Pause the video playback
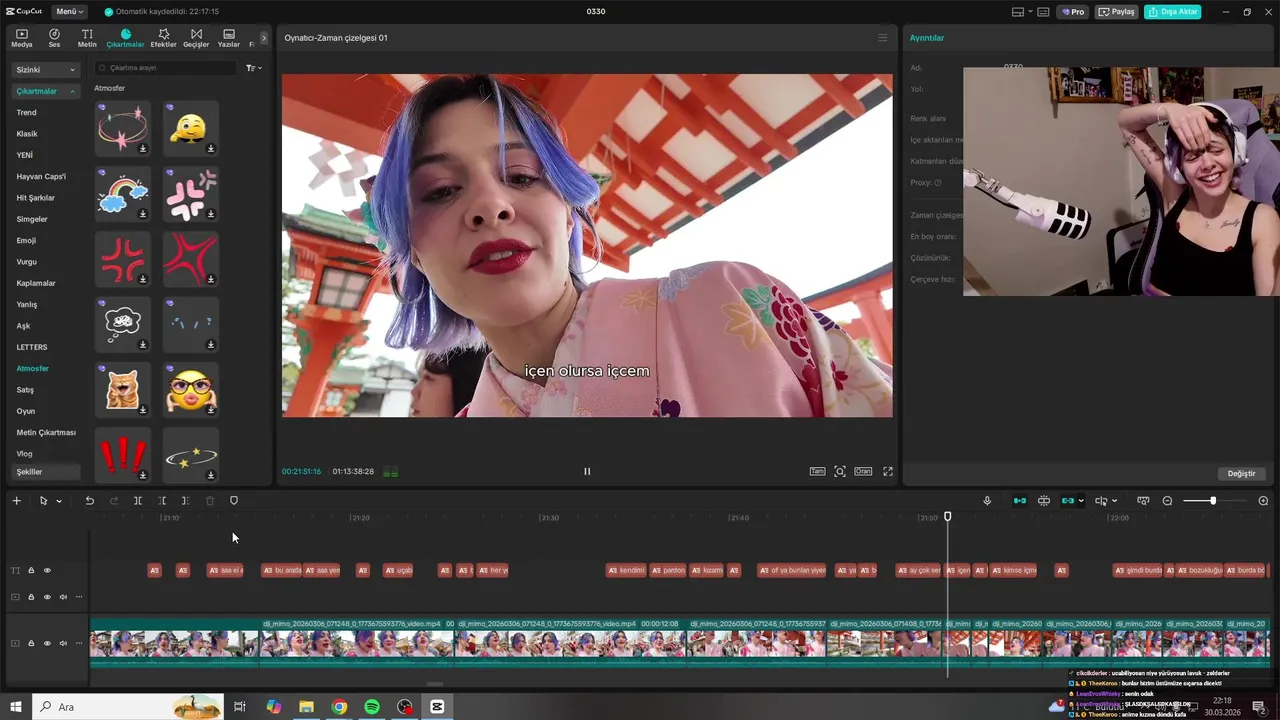Image resolution: width=1280 pixels, height=720 pixels. coord(587,471)
